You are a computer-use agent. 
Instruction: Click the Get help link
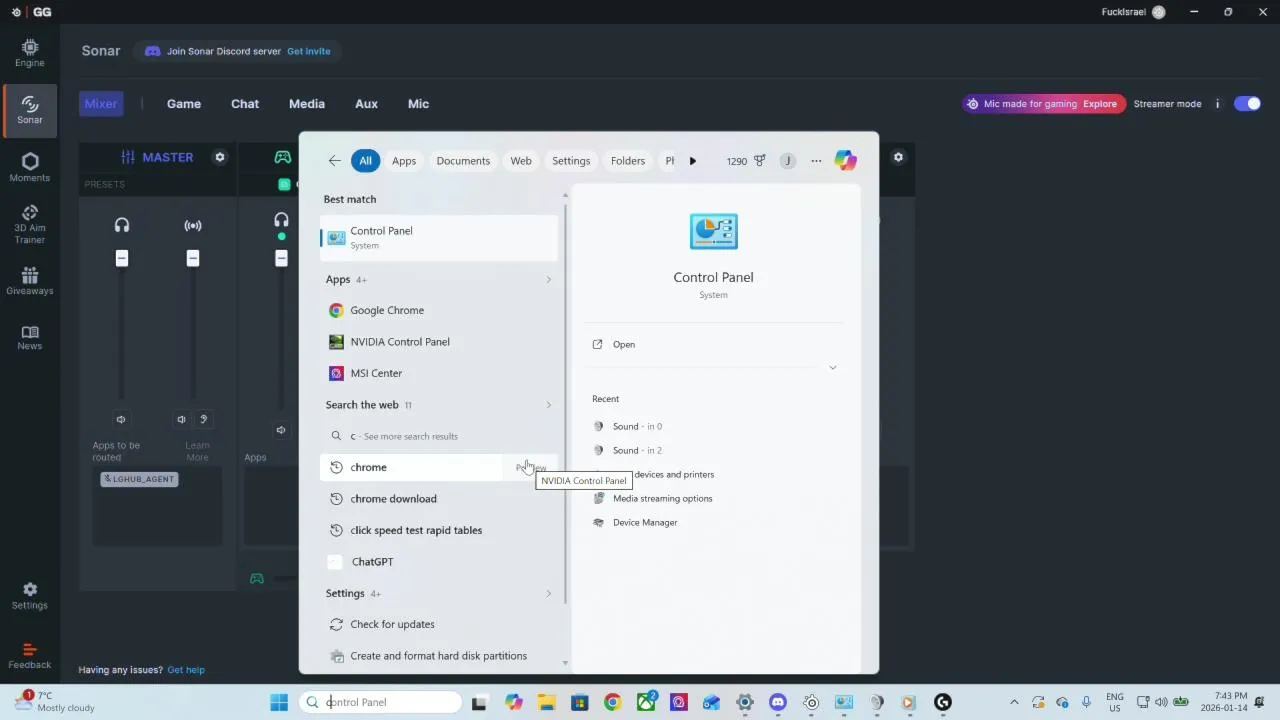(x=186, y=670)
